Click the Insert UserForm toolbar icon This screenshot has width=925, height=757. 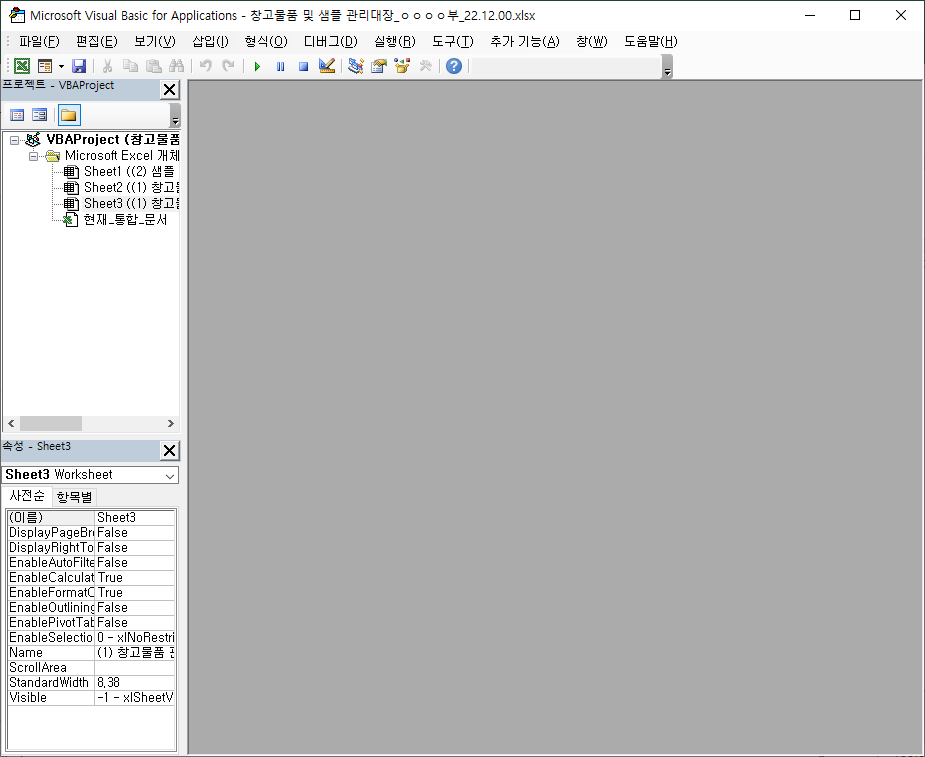[x=45, y=66]
